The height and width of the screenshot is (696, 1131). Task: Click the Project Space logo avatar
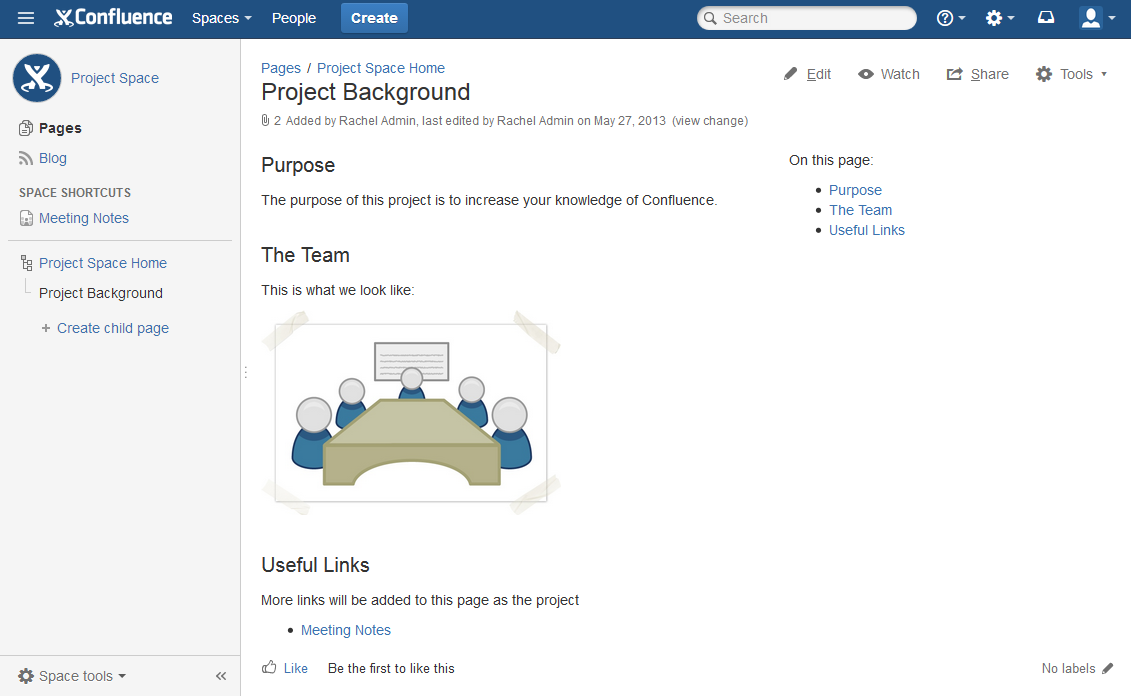[x=37, y=78]
